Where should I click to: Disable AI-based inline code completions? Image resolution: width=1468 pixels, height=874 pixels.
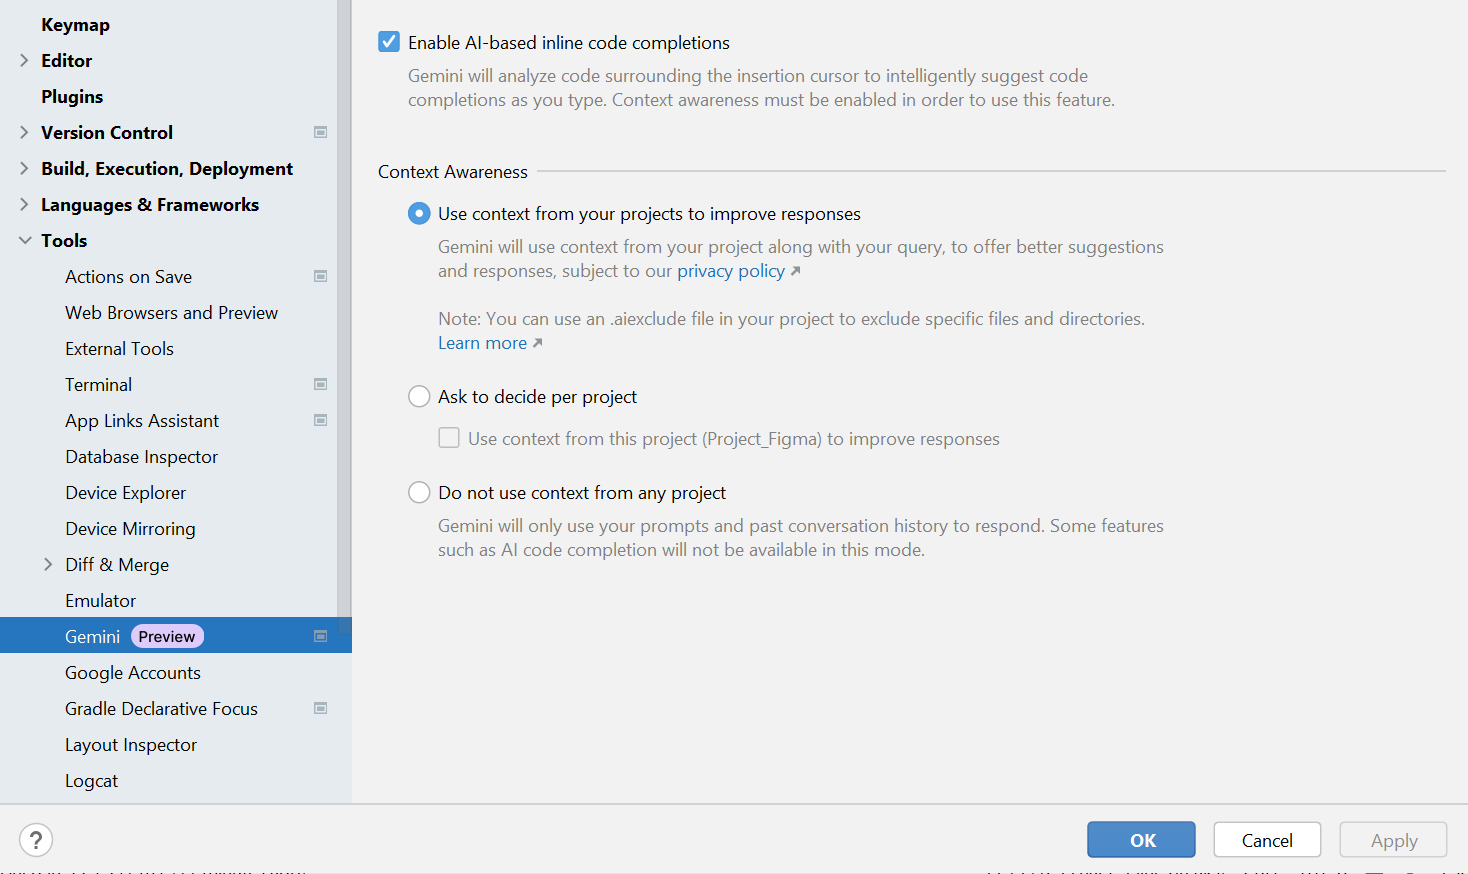(x=389, y=42)
